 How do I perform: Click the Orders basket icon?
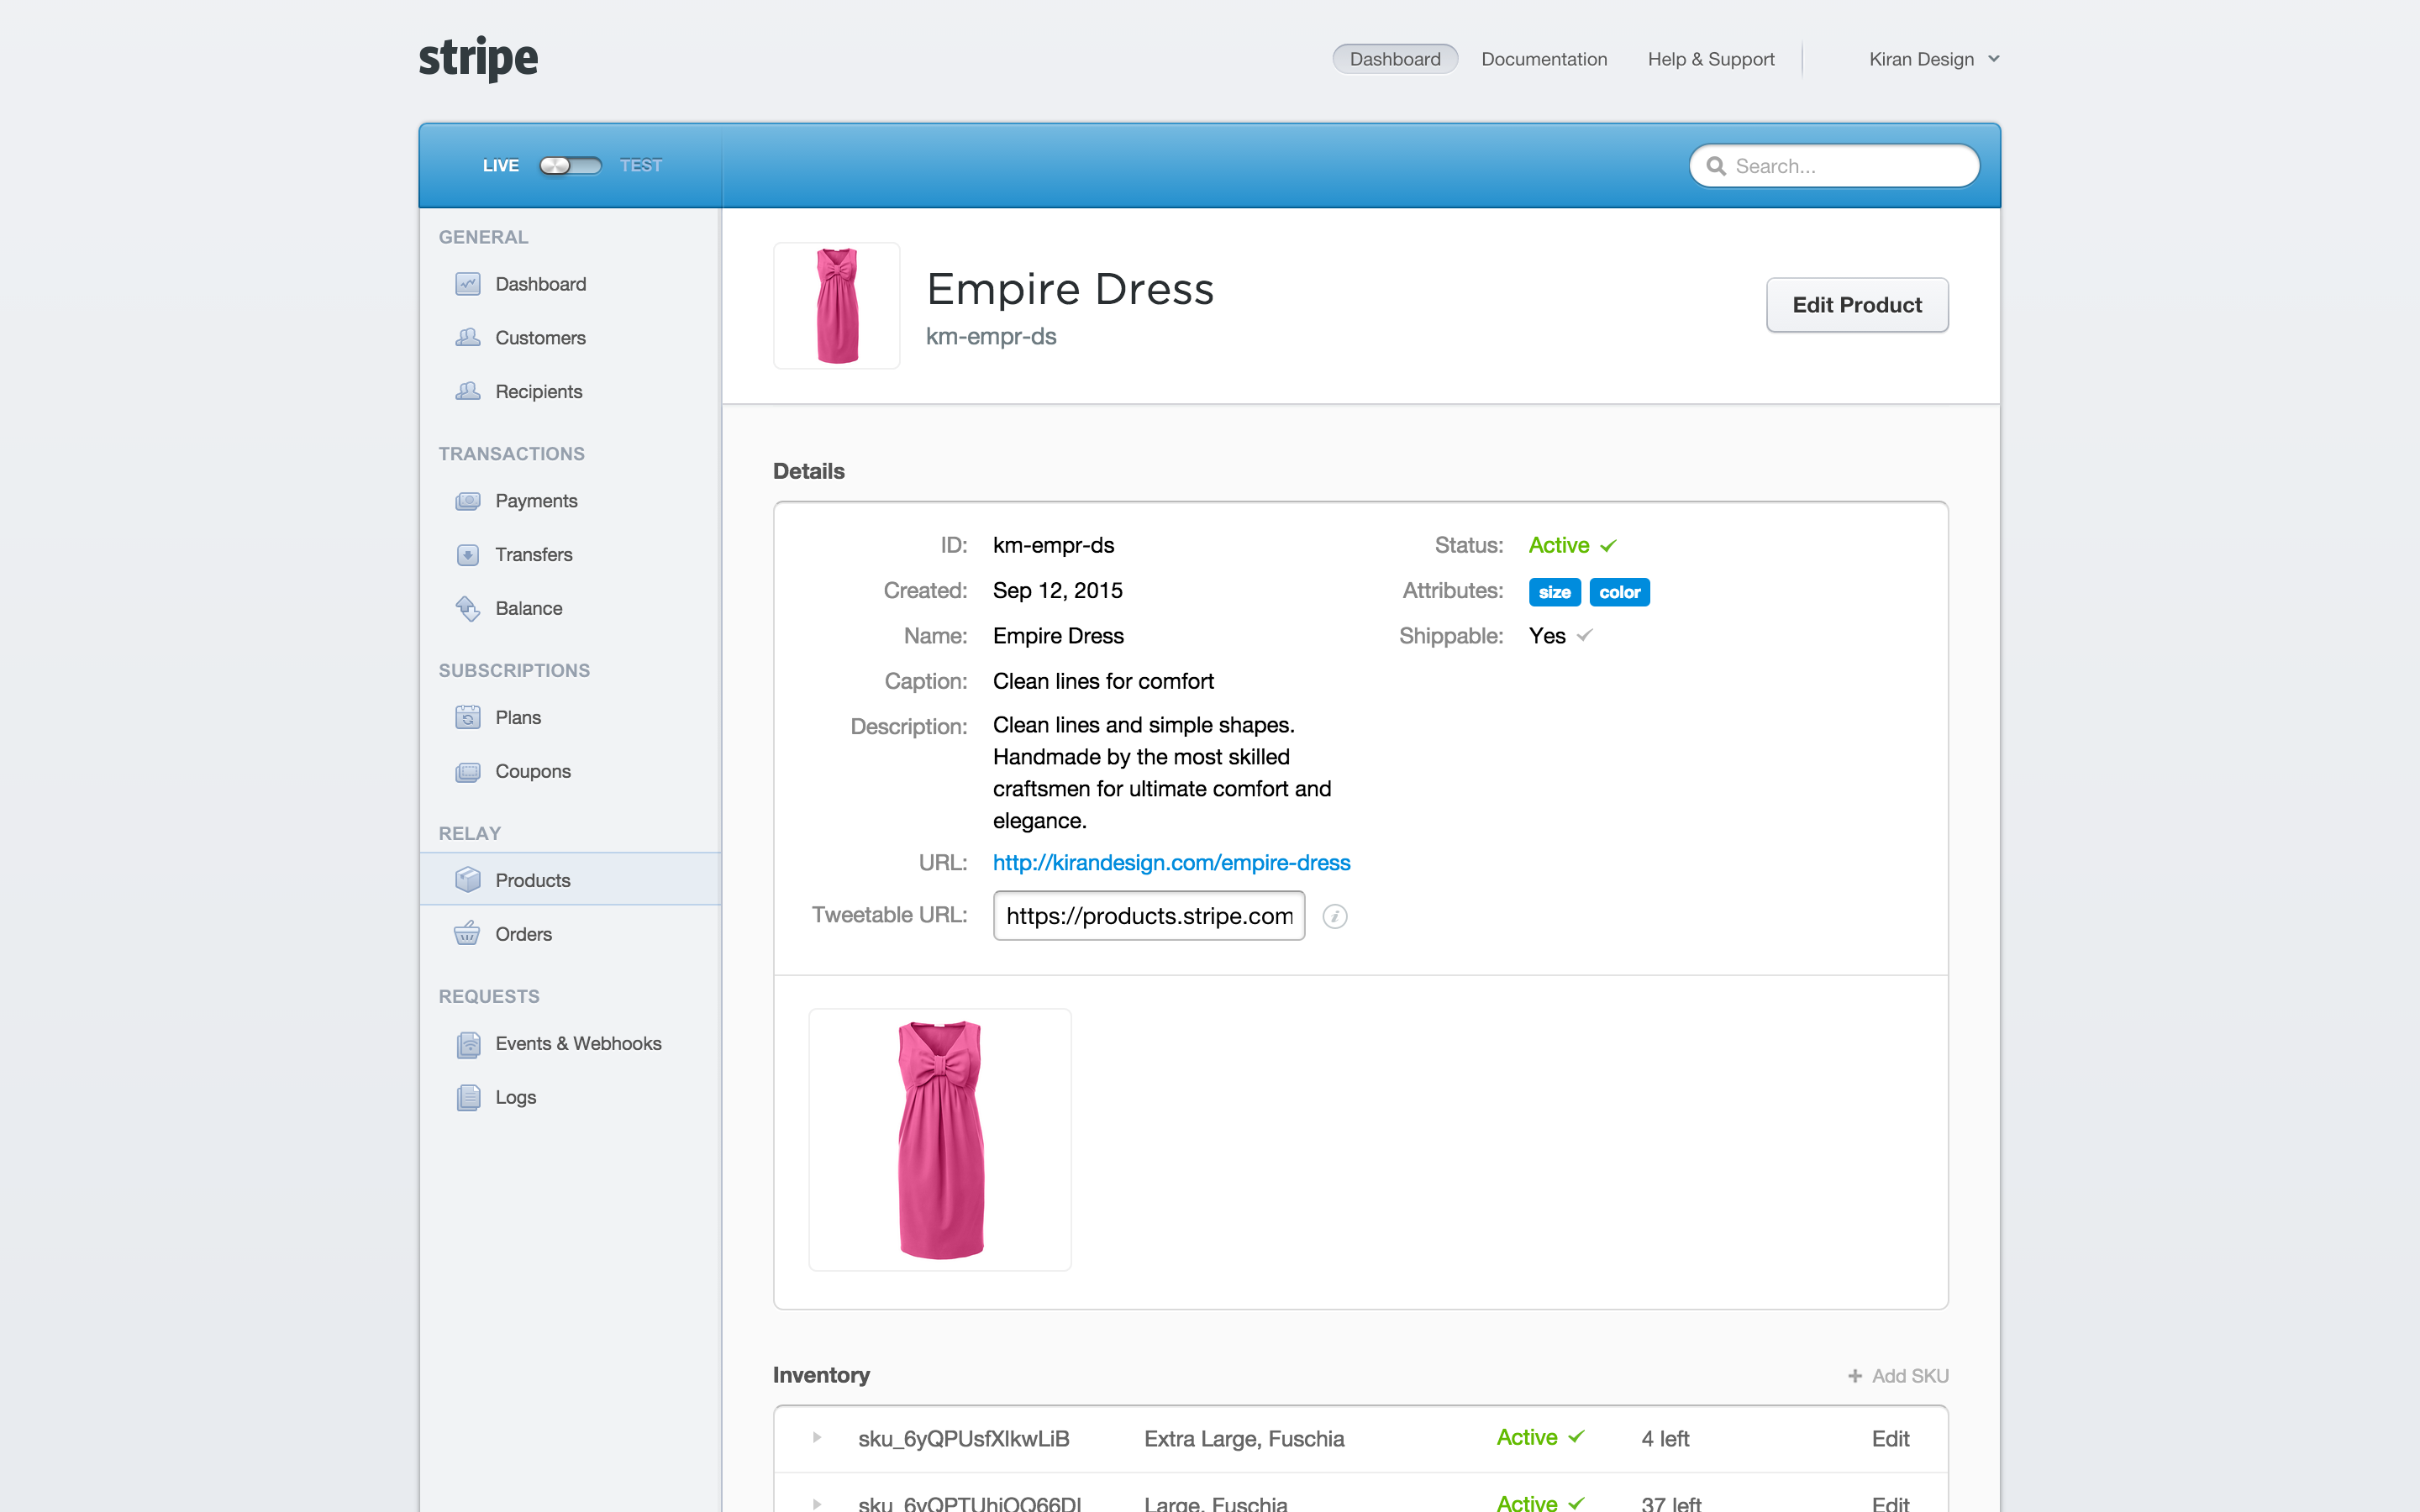point(467,934)
